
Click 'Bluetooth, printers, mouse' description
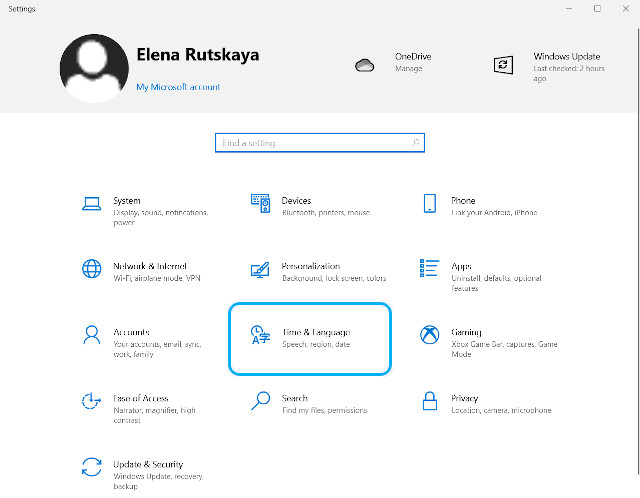(326, 213)
